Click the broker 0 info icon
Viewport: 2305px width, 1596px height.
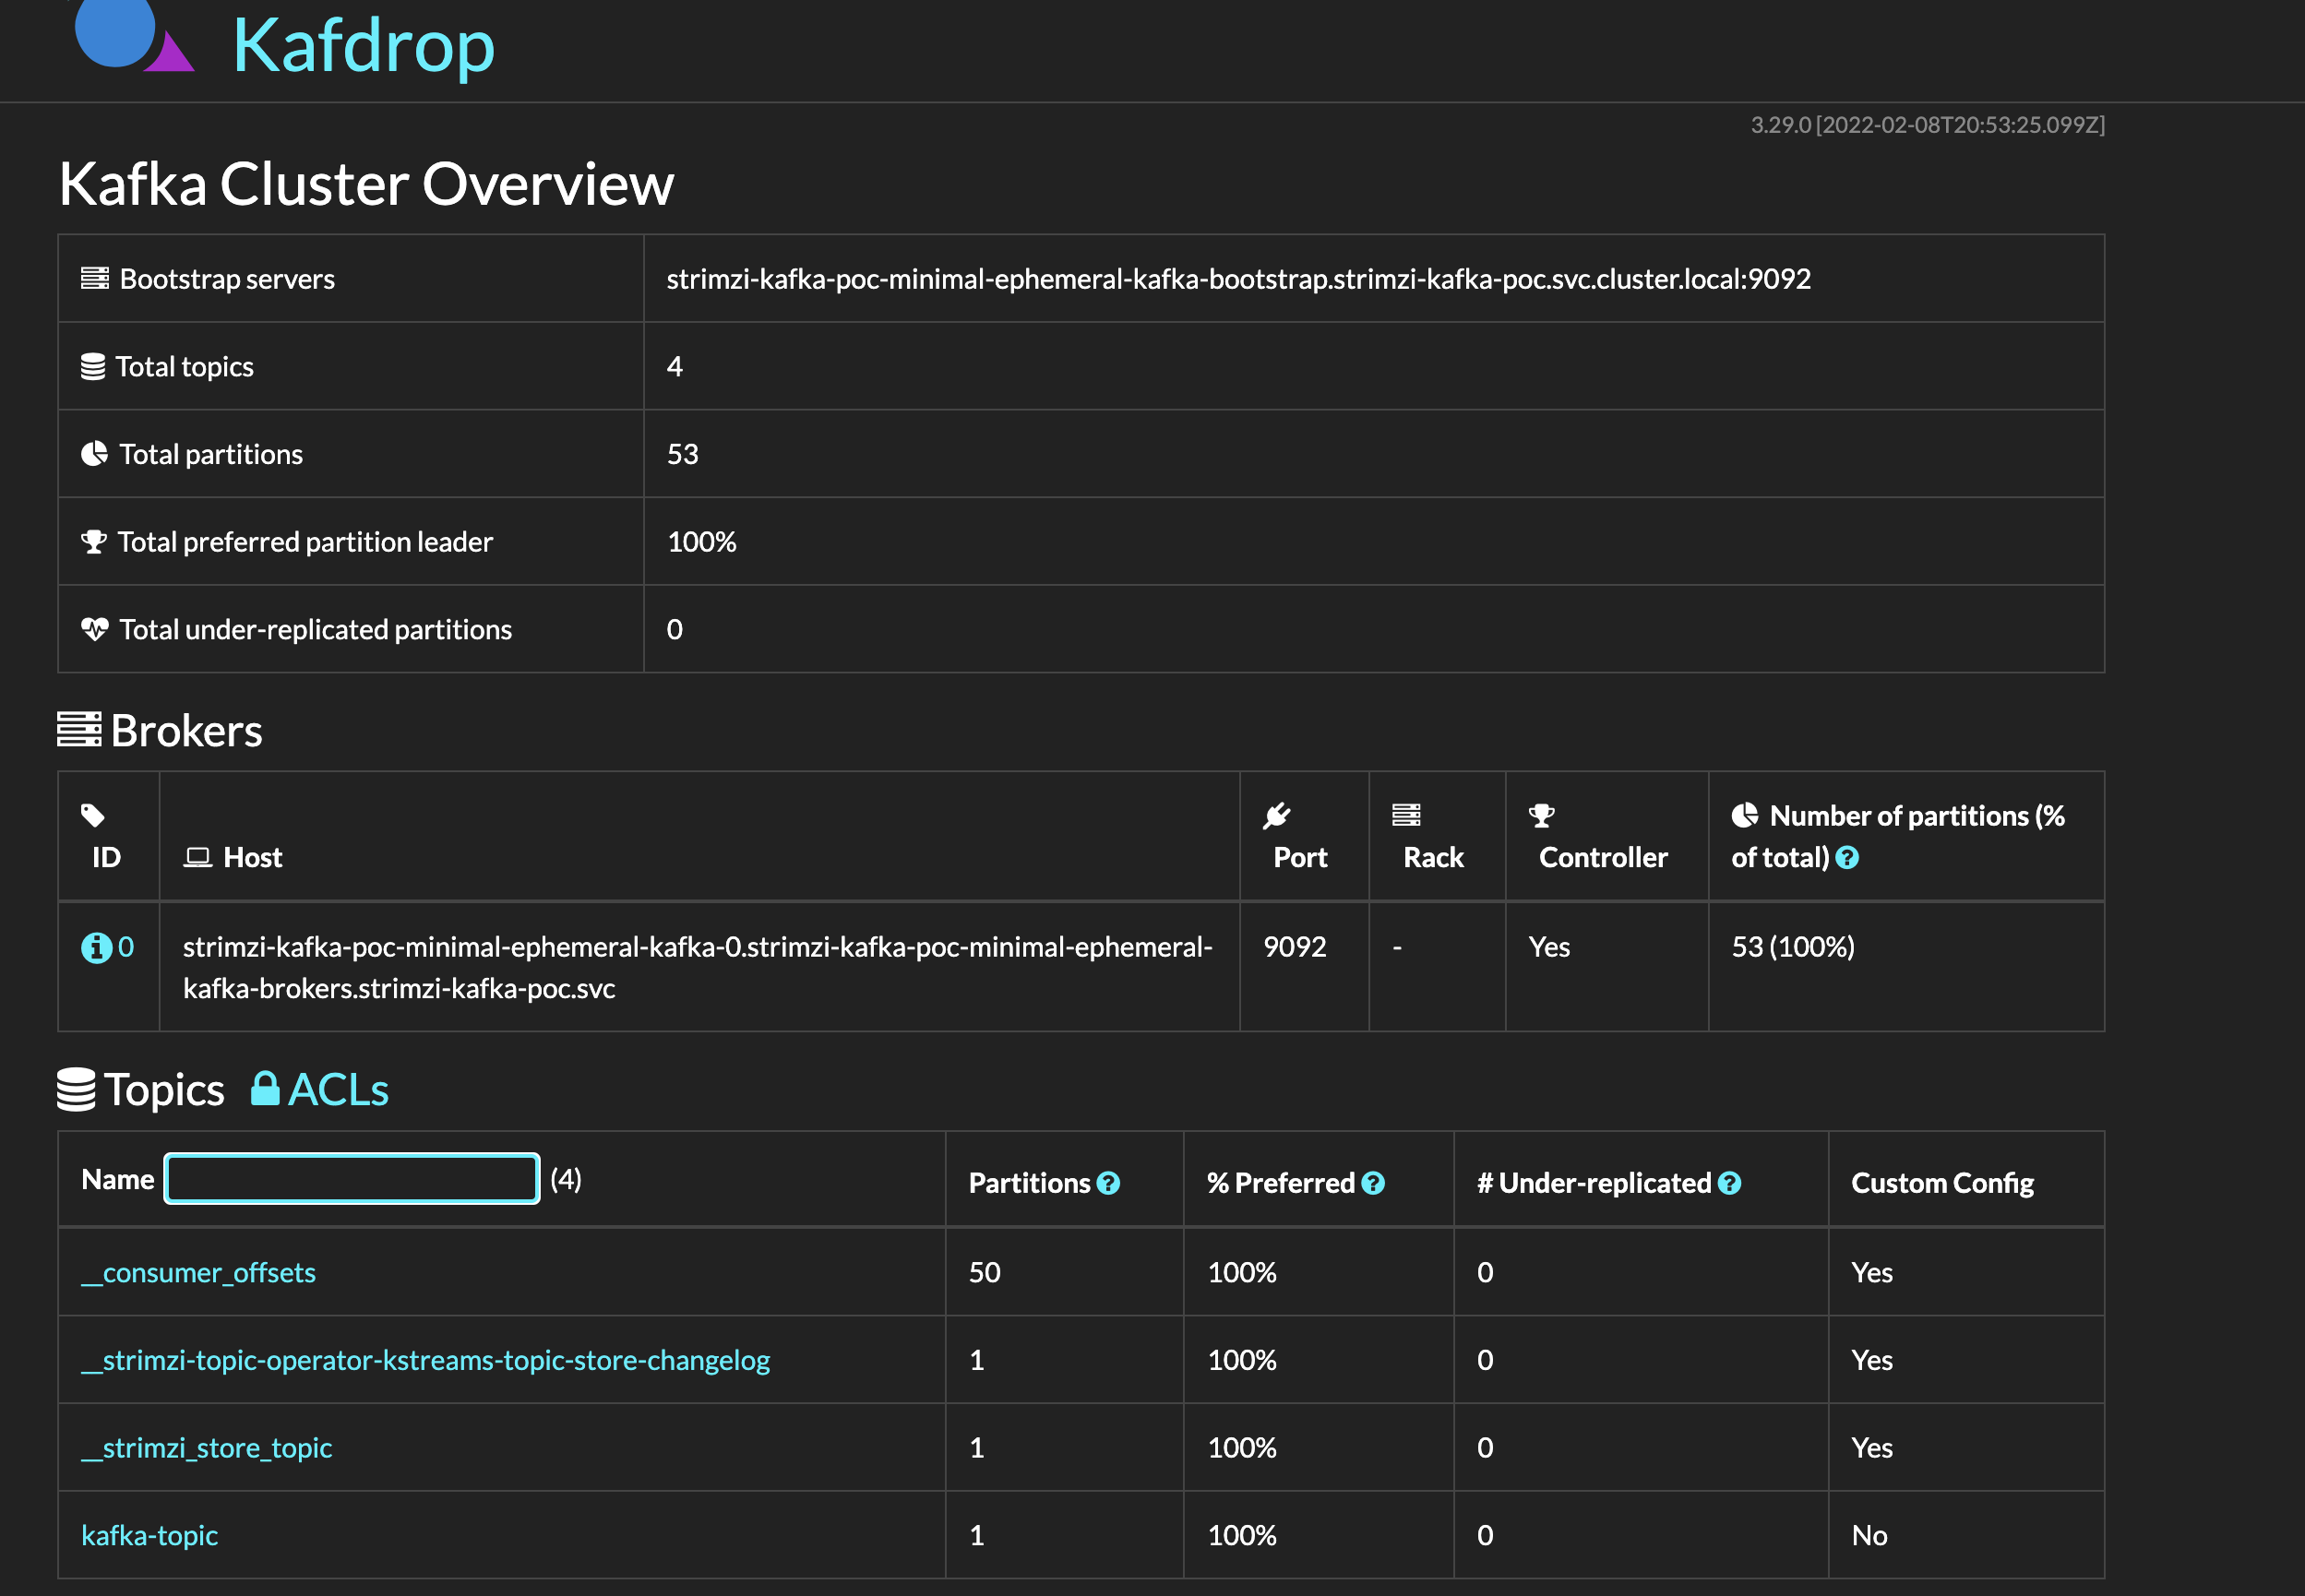[x=96, y=947]
